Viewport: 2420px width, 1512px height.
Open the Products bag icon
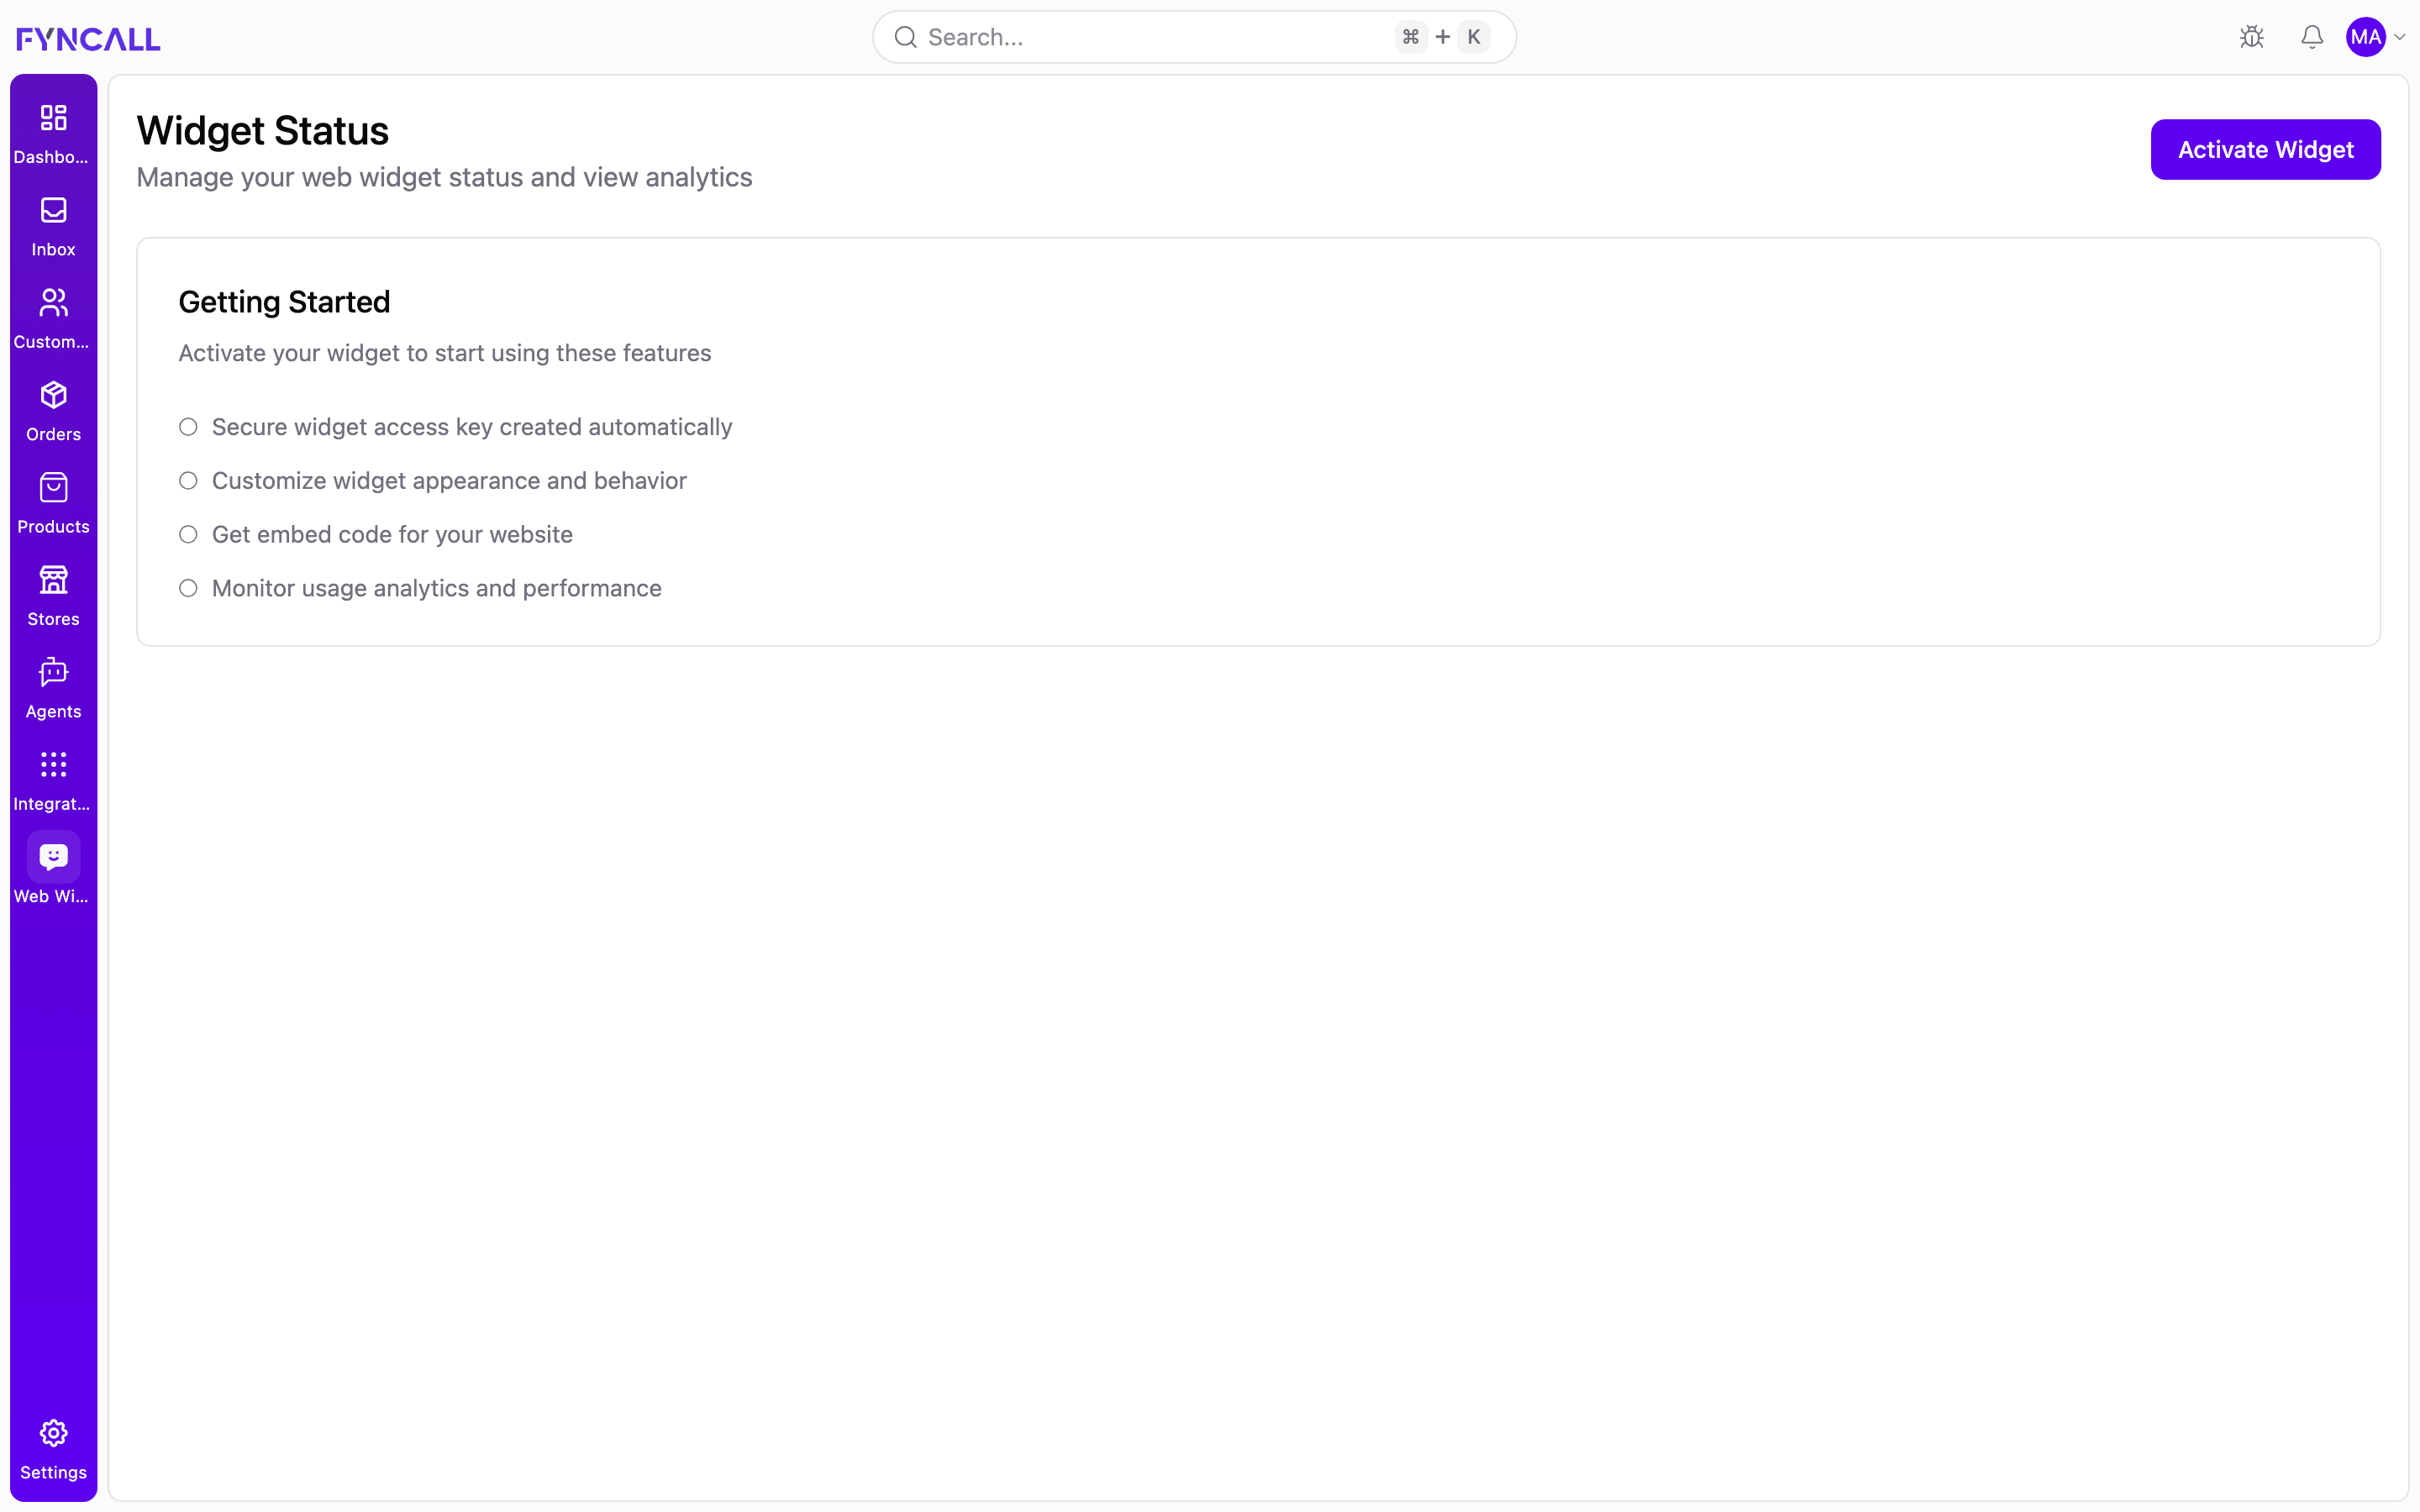(53, 488)
